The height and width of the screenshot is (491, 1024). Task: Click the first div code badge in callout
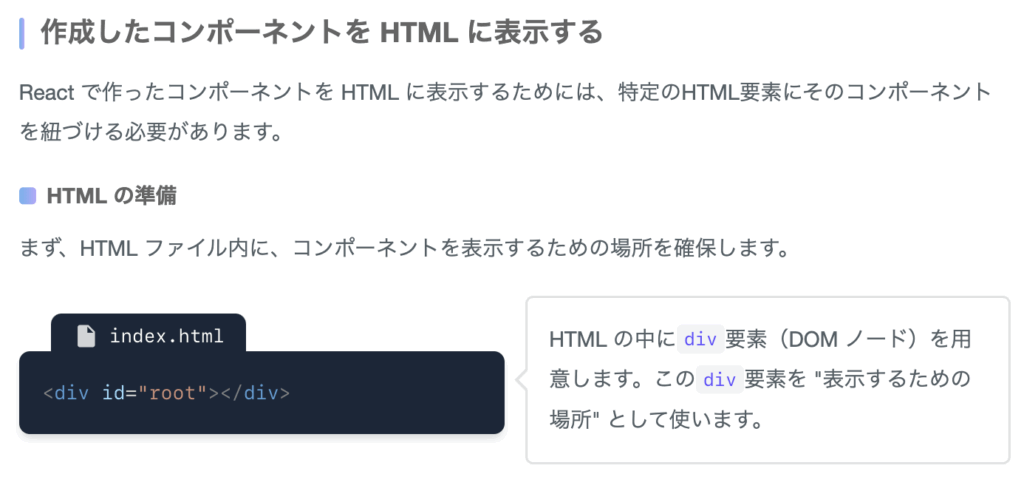(701, 339)
